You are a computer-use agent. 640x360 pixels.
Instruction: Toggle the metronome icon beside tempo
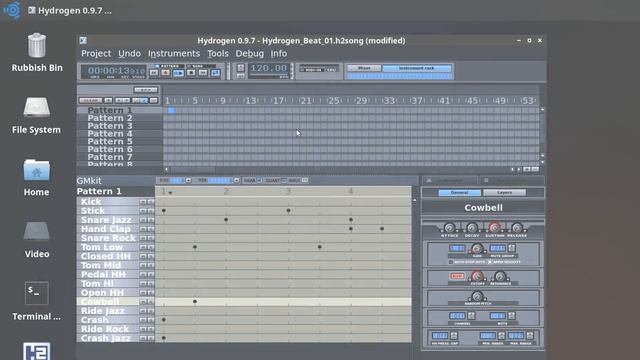point(240,68)
